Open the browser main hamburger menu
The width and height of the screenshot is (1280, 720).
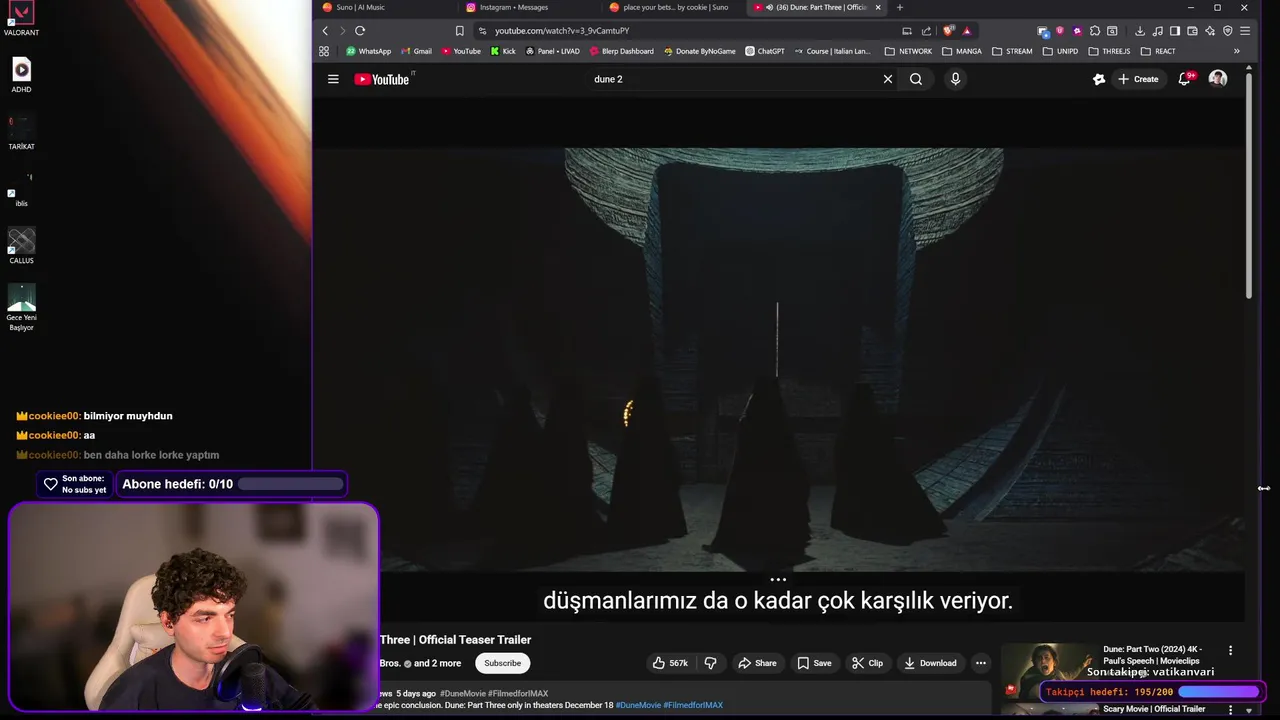pyautogui.click(x=1245, y=31)
